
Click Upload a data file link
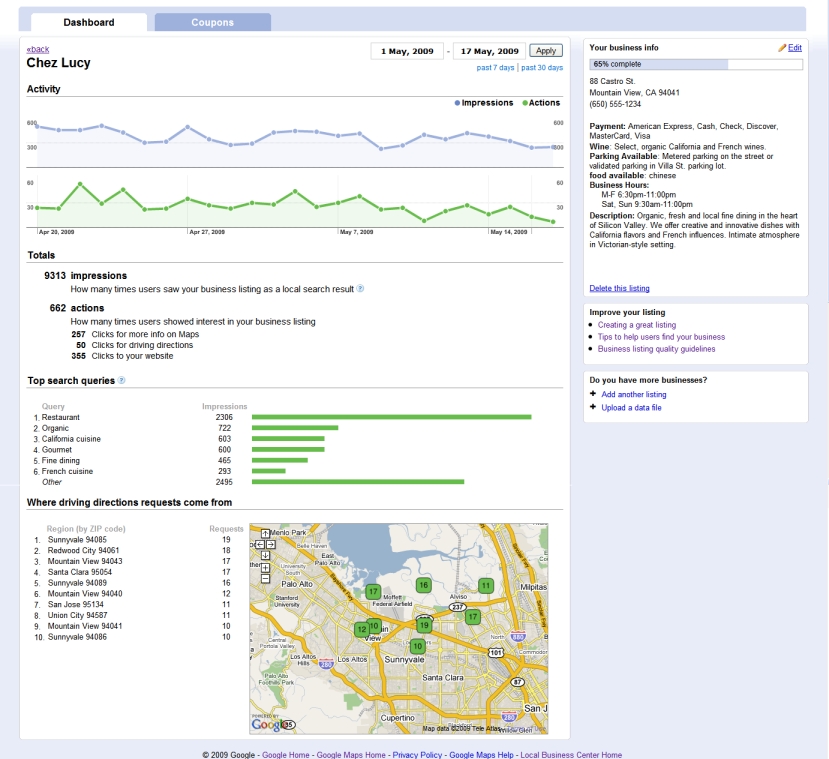631,408
